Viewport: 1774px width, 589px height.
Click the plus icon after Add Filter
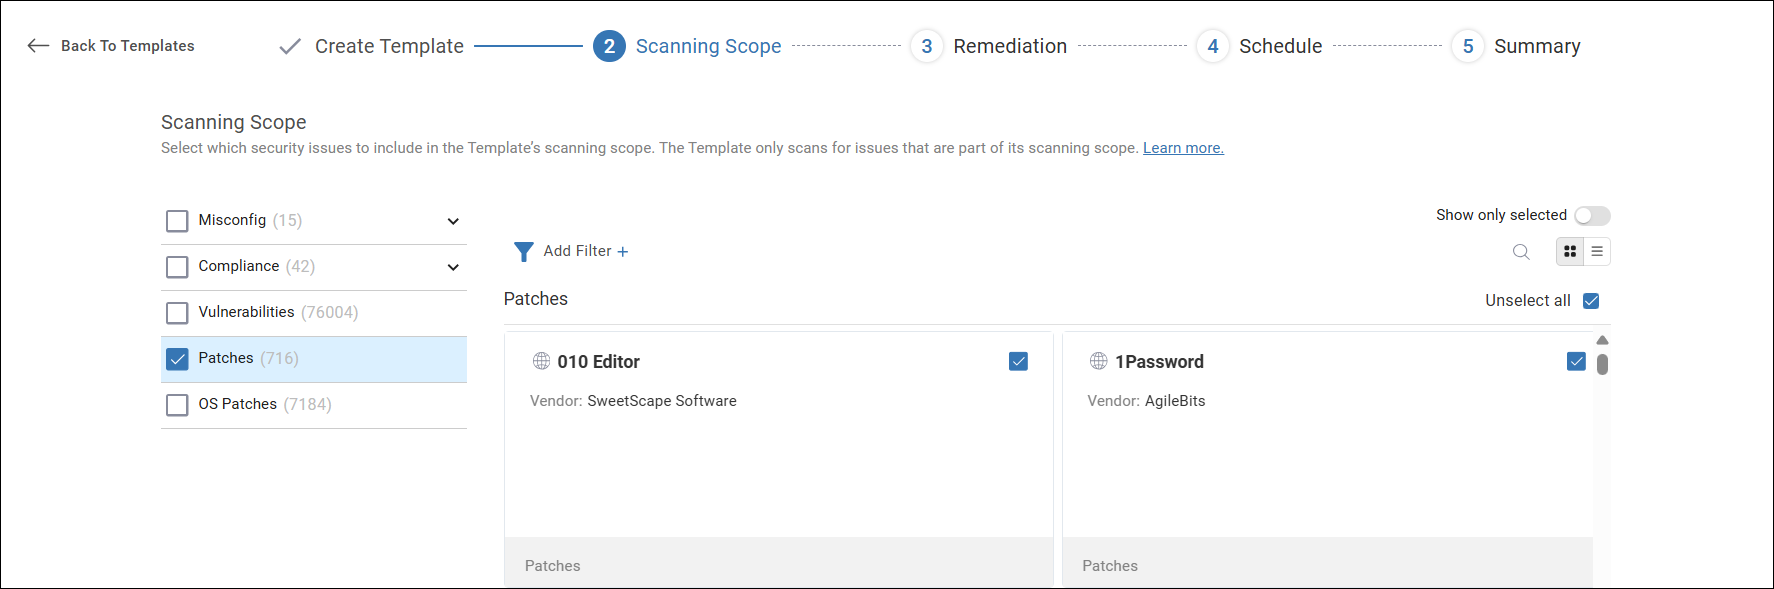[623, 252]
